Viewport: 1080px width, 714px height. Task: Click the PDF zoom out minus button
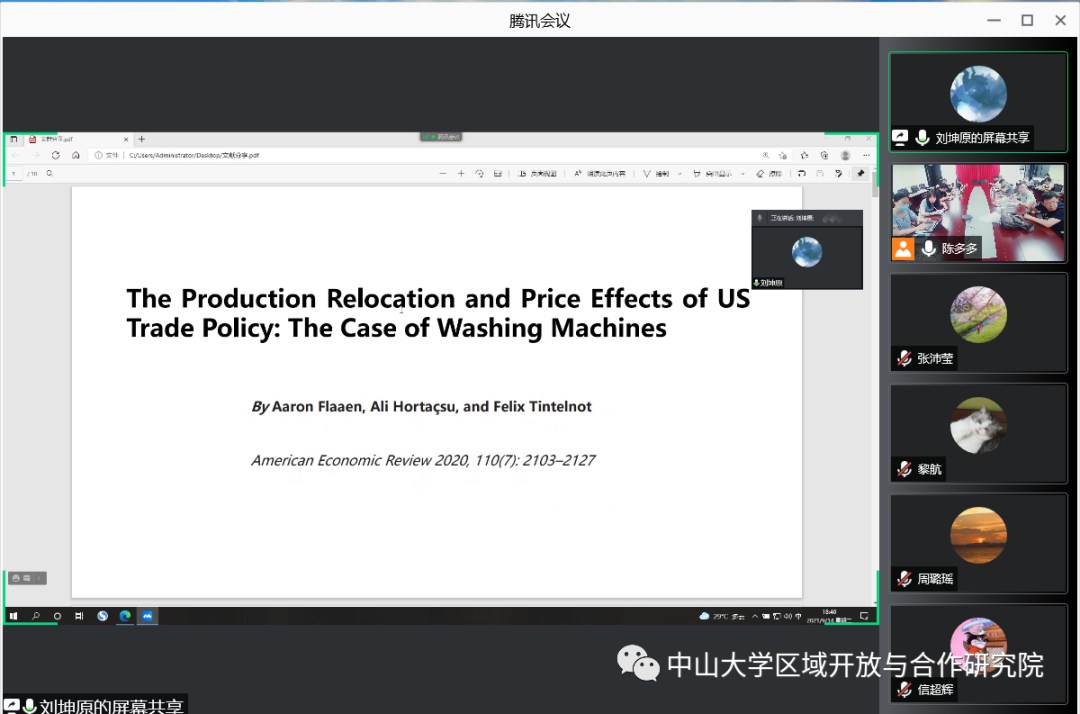[443, 174]
